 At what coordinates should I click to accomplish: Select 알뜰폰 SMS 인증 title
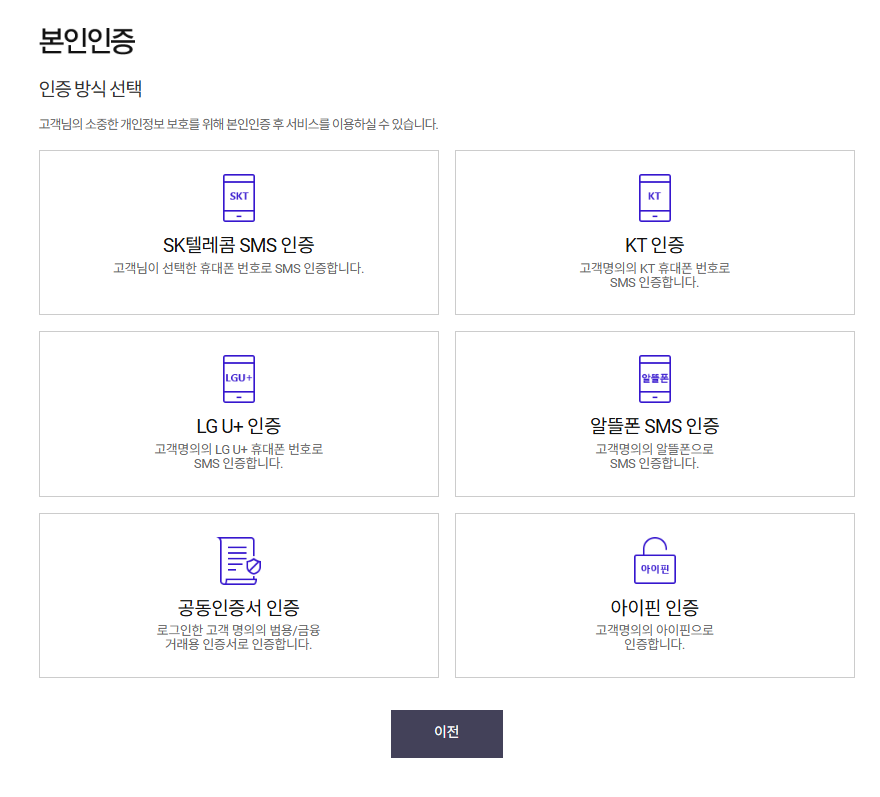(x=654, y=426)
